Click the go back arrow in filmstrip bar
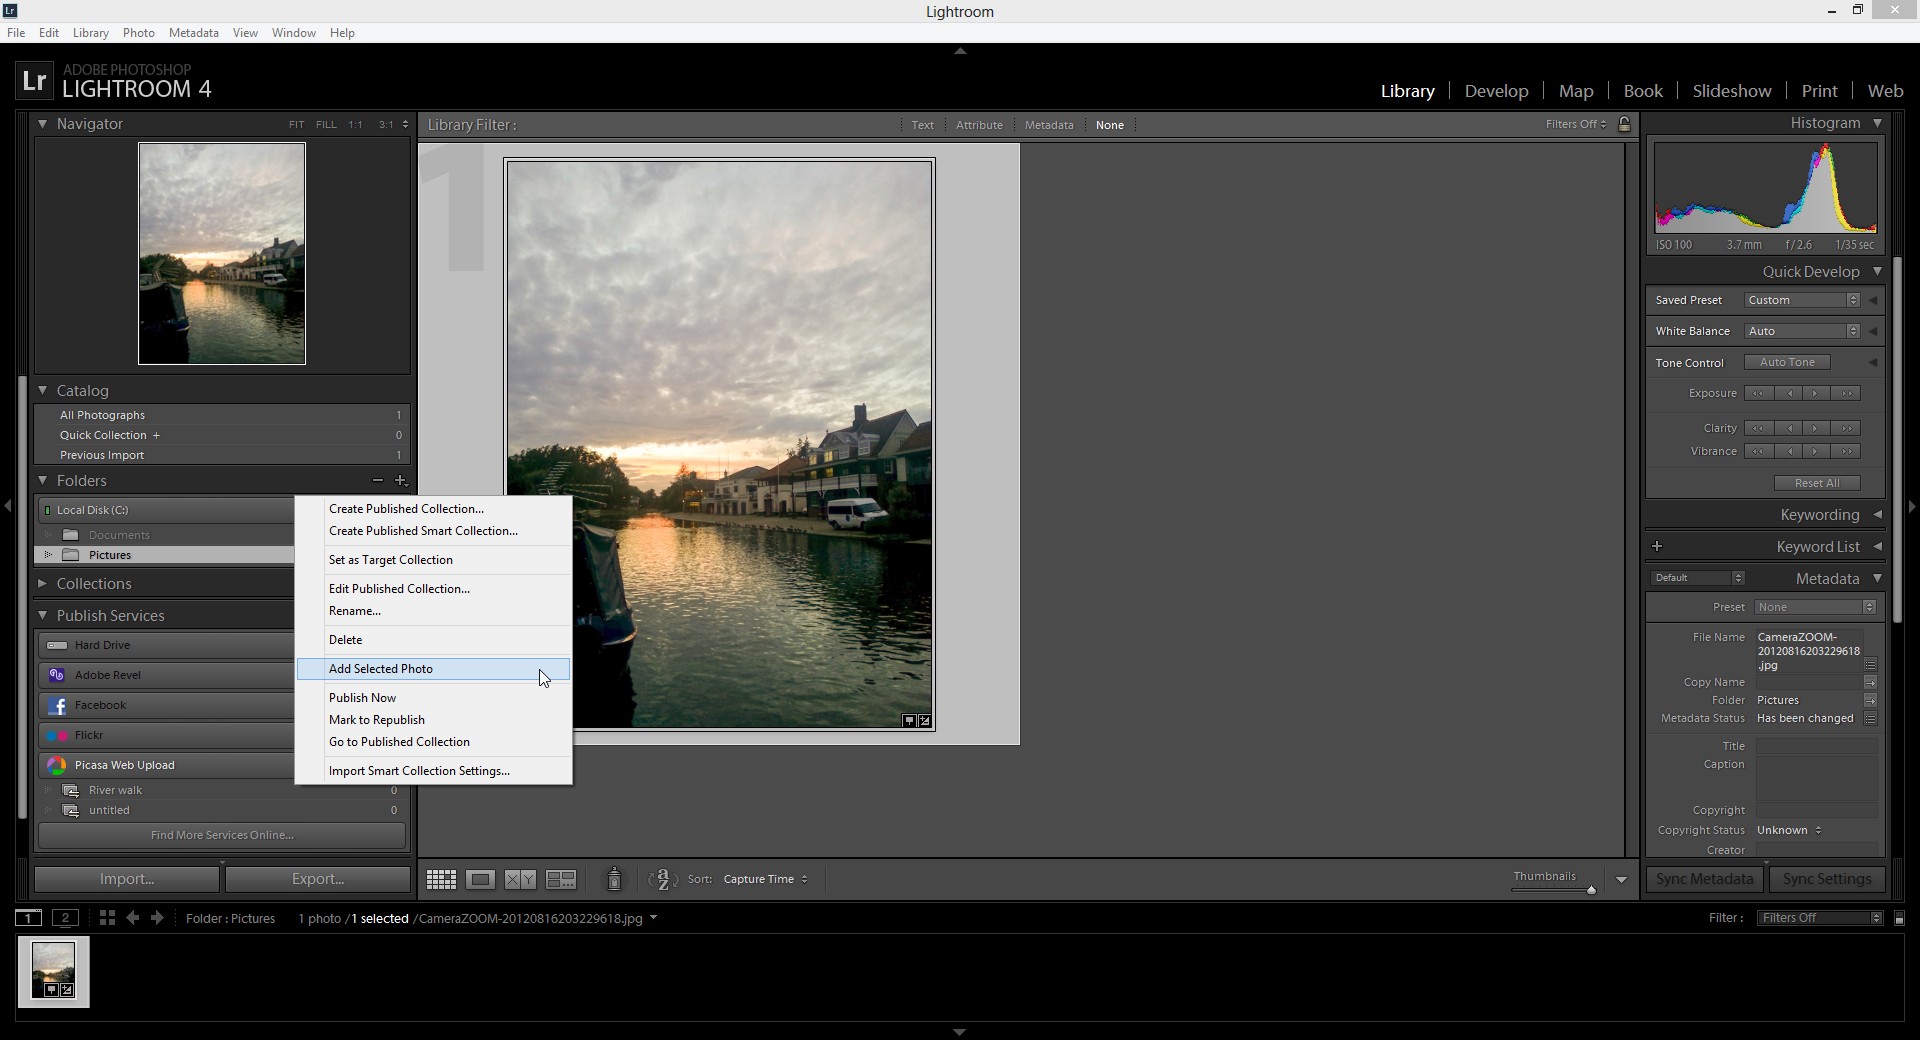The height and width of the screenshot is (1040, 1920). point(132,918)
